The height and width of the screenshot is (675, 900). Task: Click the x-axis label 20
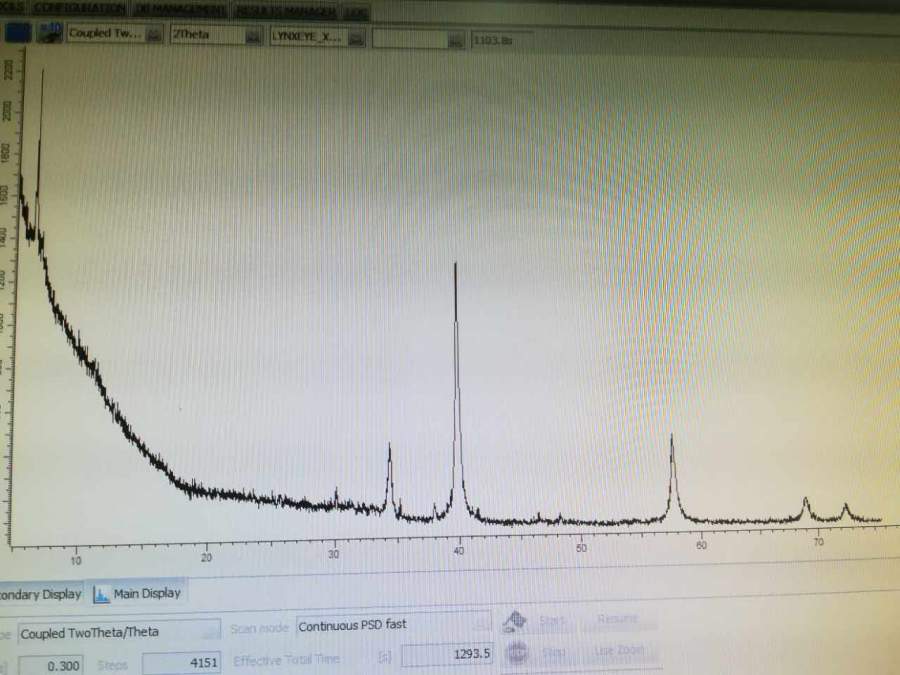pos(206,557)
